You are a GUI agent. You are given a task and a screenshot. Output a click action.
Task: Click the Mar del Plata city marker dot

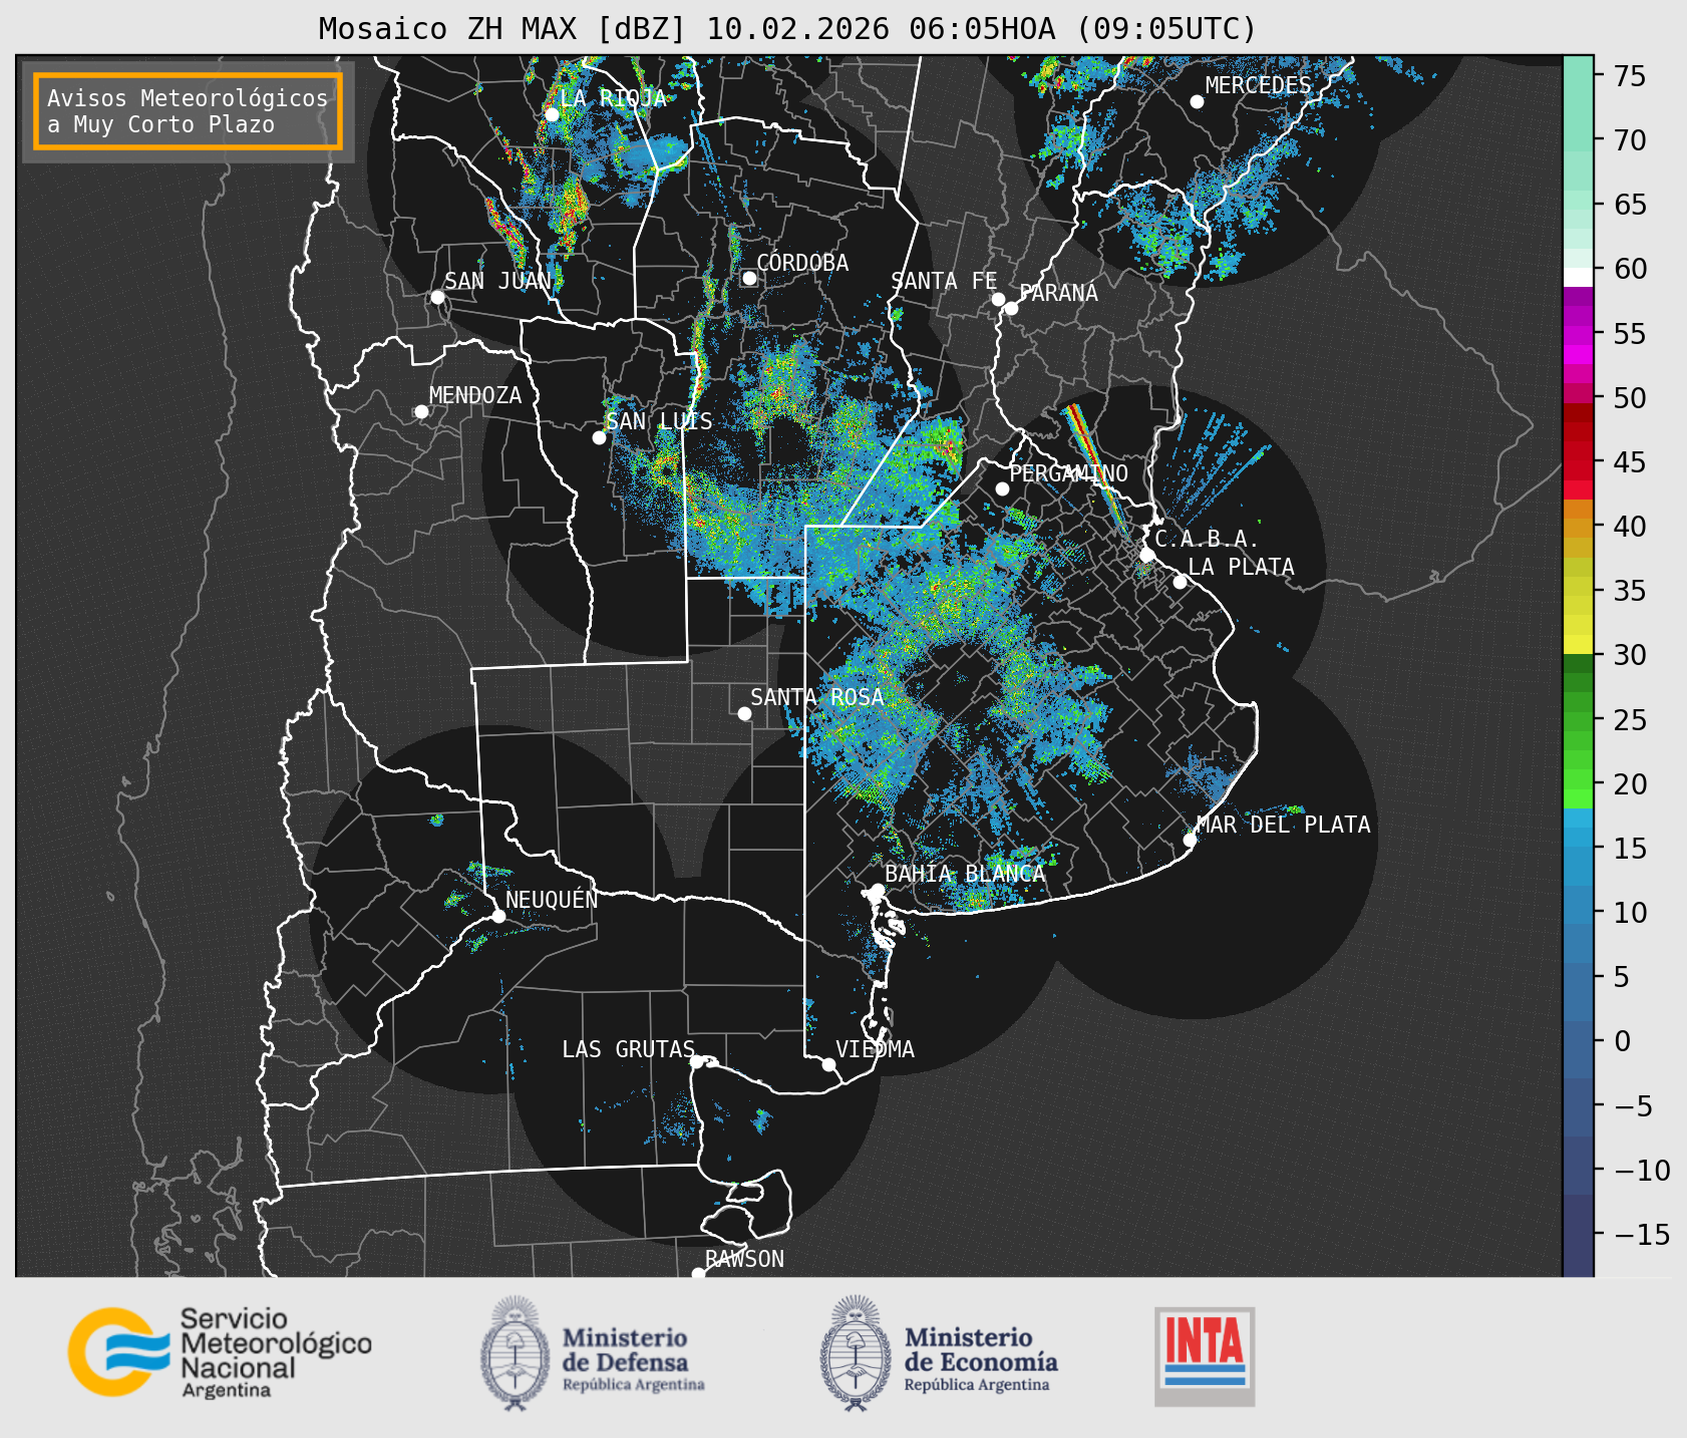point(1190,840)
